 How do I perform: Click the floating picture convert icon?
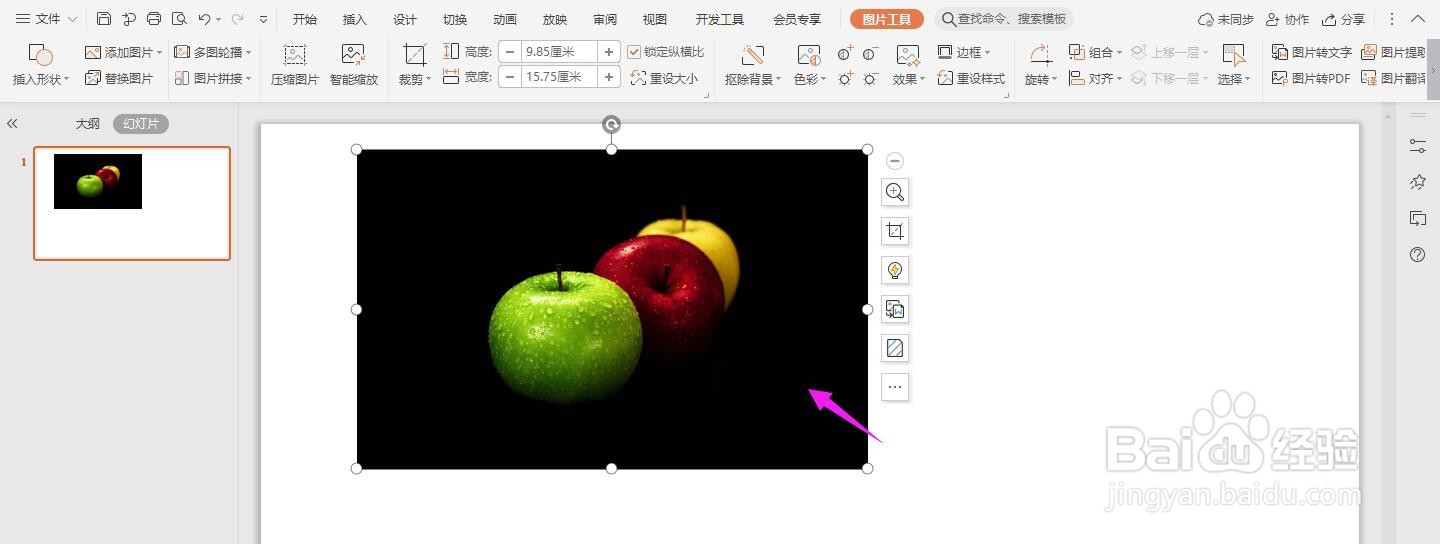click(x=895, y=309)
